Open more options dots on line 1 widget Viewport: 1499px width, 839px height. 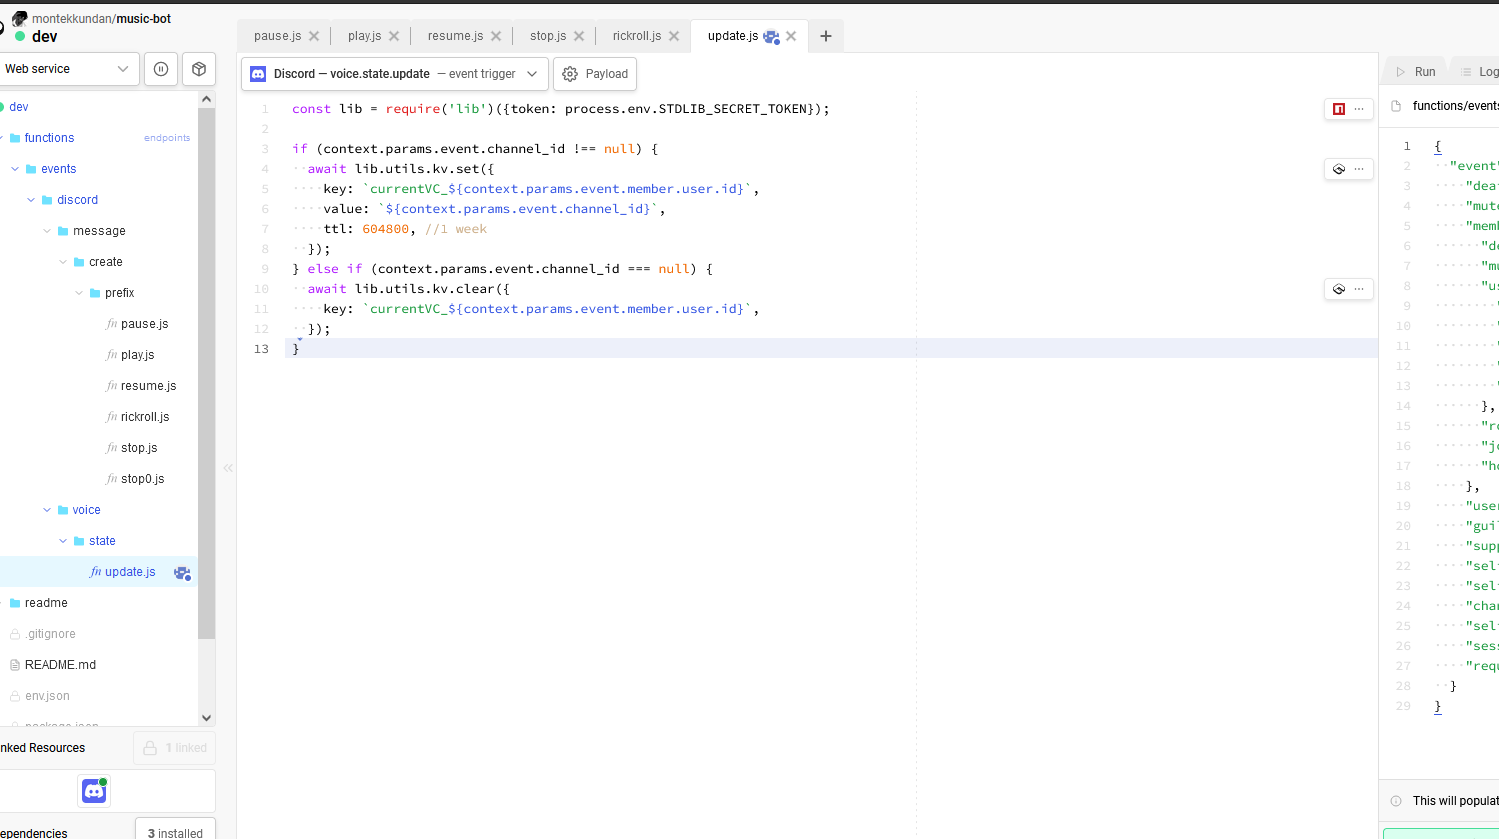(1359, 109)
